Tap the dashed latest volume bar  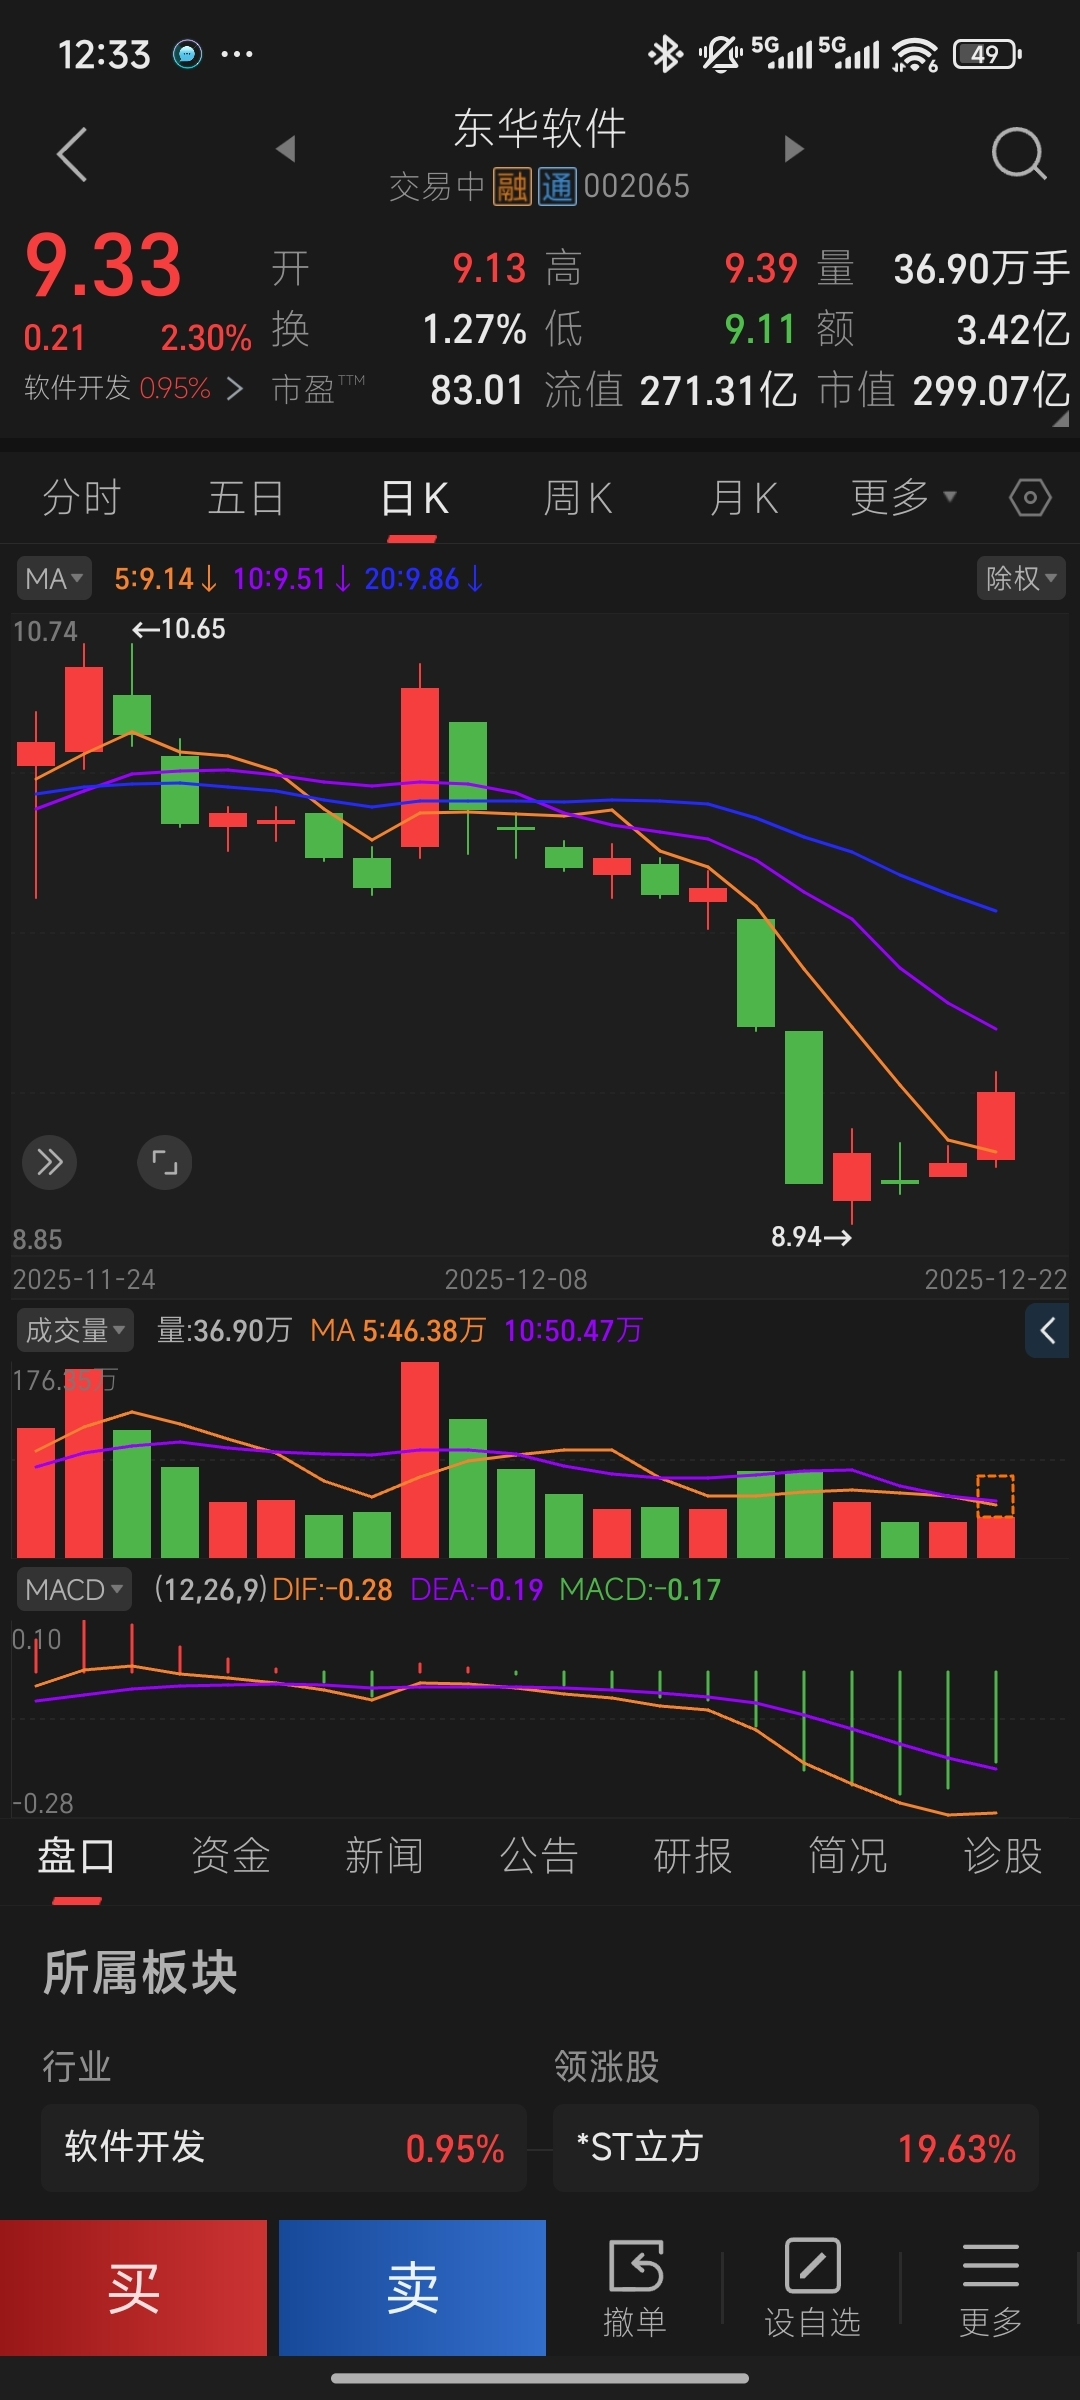coord(996,1497)
